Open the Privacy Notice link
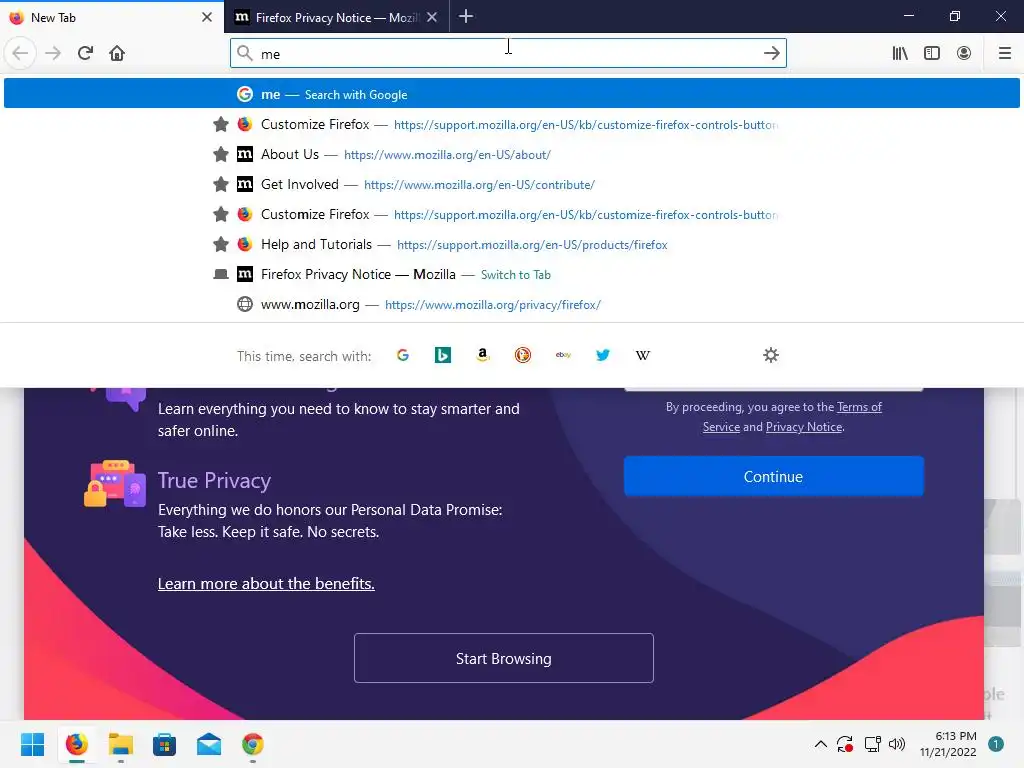This screenshot has height=768, width=1024. [804, 426]
